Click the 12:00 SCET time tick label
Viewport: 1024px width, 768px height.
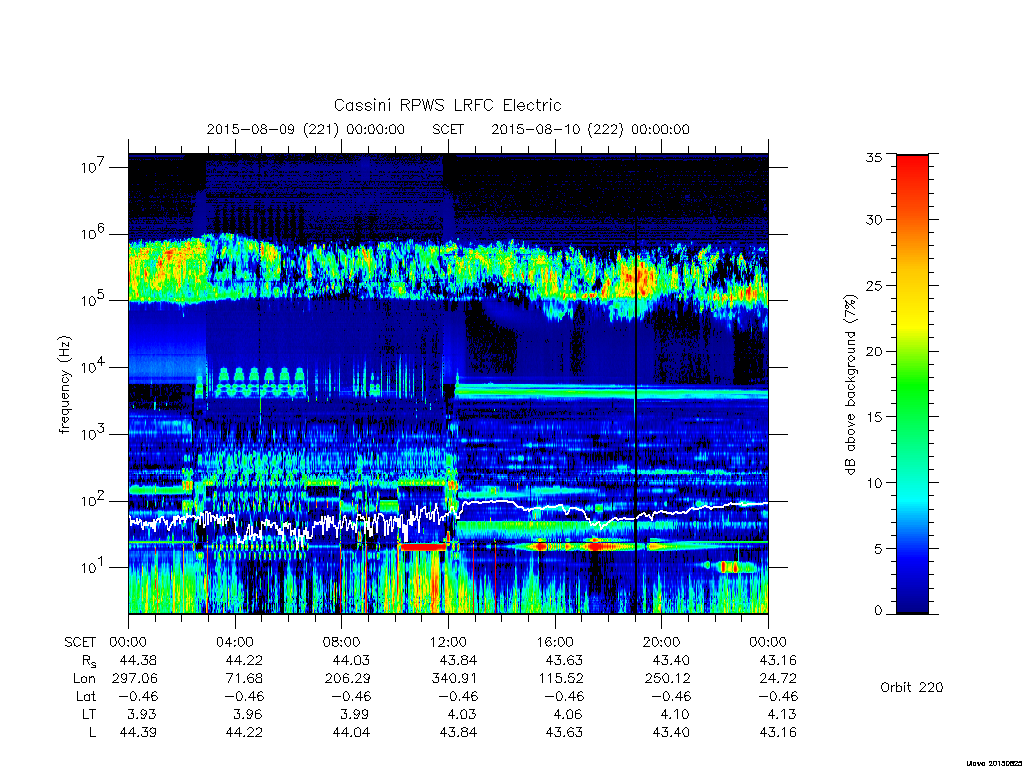point(448,642)
